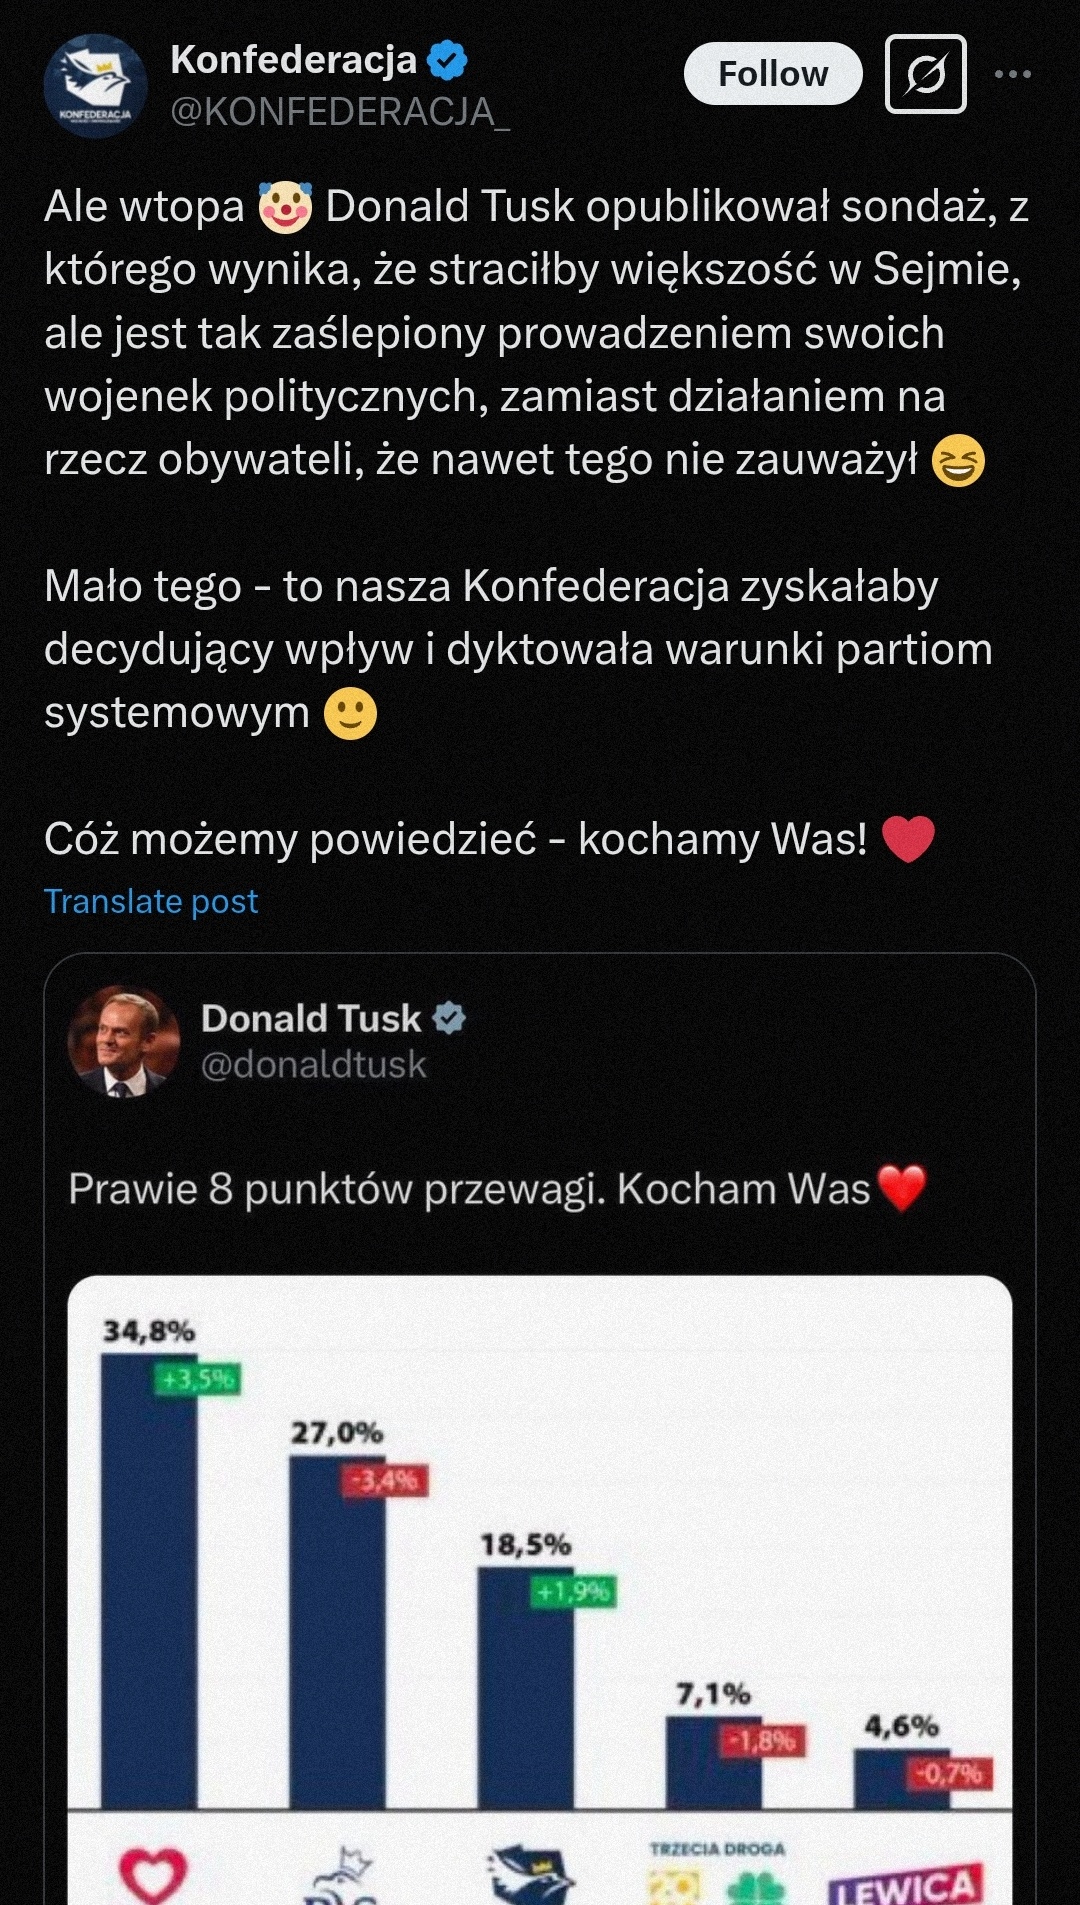
Task: Open the Grok slash icon button
Action: coord(925,74)
